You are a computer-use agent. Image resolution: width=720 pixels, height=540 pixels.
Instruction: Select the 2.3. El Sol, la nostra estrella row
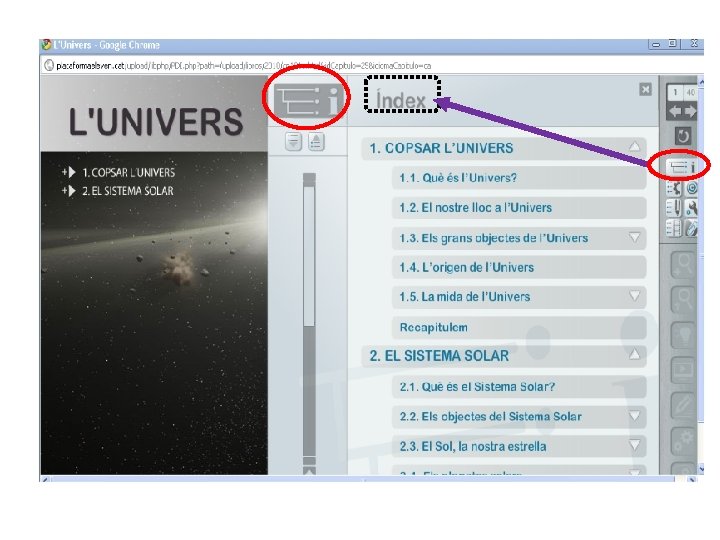pyautogui.click(x=519, y=446)
